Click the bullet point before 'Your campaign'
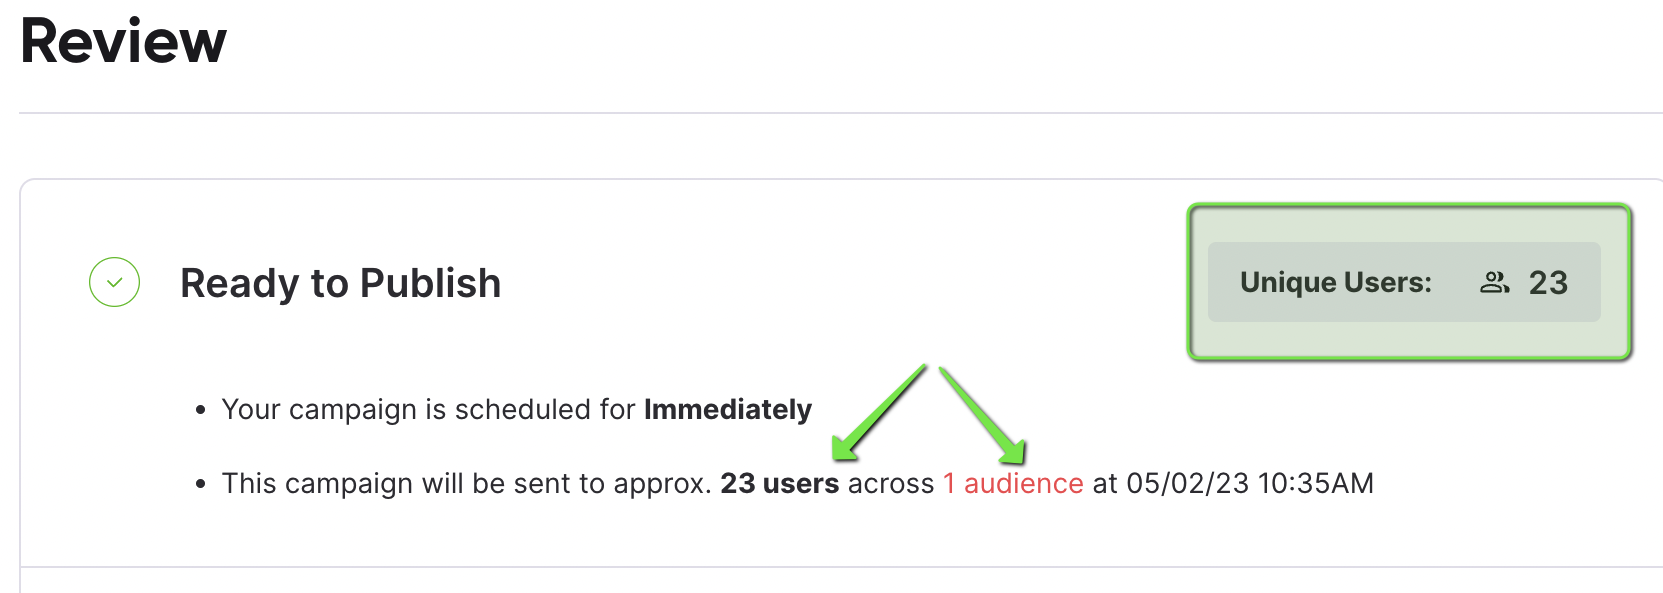This screenshot has width=1663, height=593. tap(201, 410)
